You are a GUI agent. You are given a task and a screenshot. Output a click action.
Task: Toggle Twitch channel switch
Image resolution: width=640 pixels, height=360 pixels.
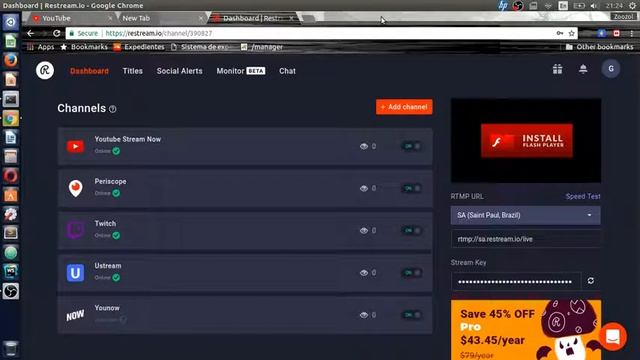(411, 230)
